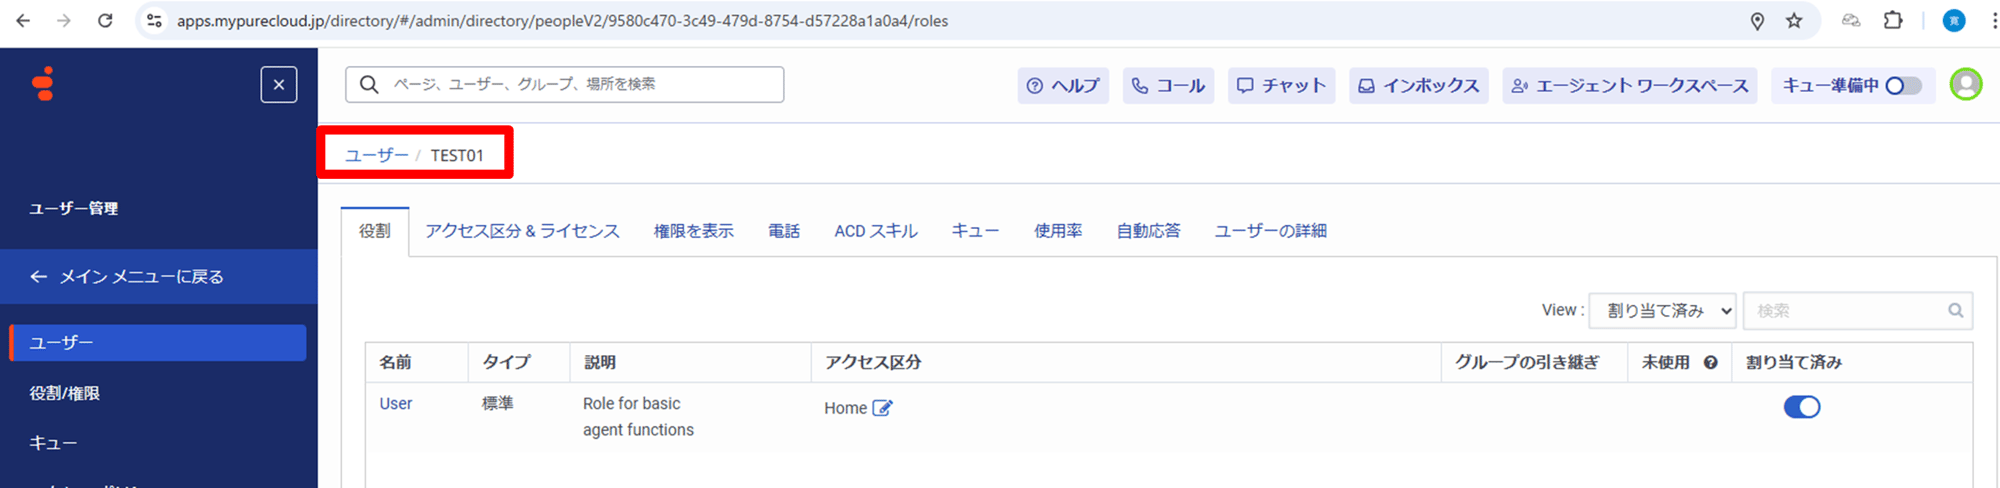This screenshot has width=2000, height=488.
Task: Open the View 割り当て済み dropdown
Action: pyautogui.click(x=1662, y=311)
